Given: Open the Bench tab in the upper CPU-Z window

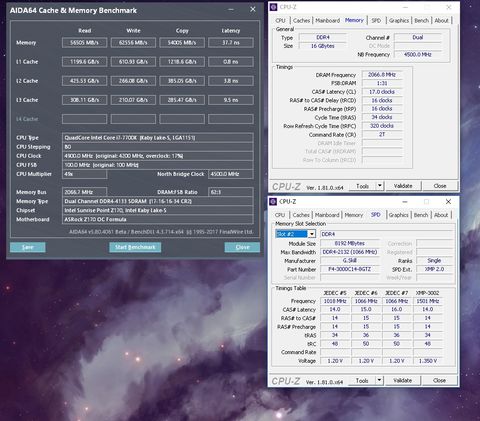Looking at the screenshot, I should coord(421,21).
